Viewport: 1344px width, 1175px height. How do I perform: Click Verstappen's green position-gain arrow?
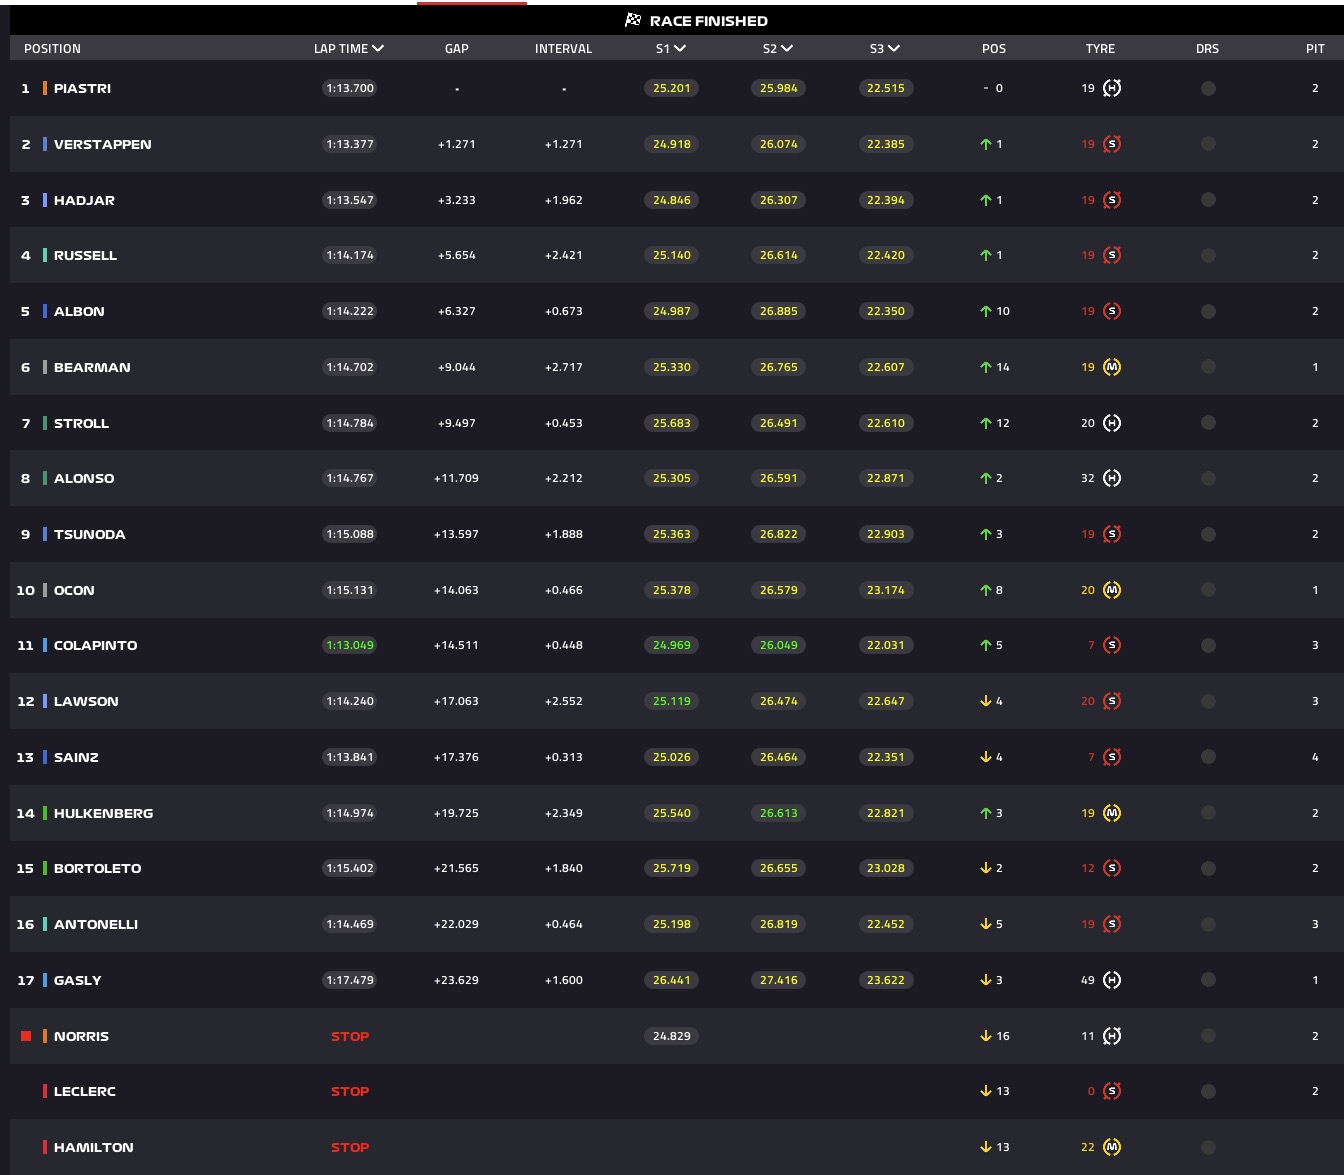point(986,144)
